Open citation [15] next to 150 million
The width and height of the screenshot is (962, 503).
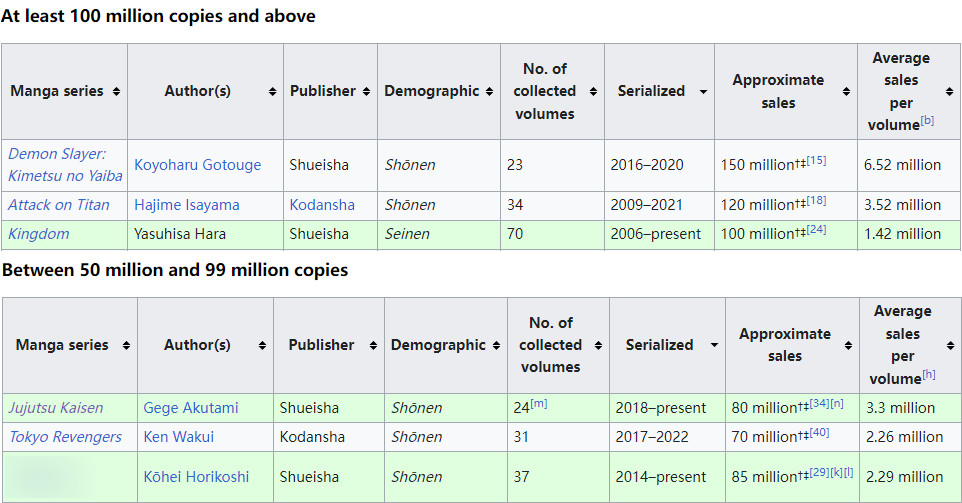tap(816, 161)
